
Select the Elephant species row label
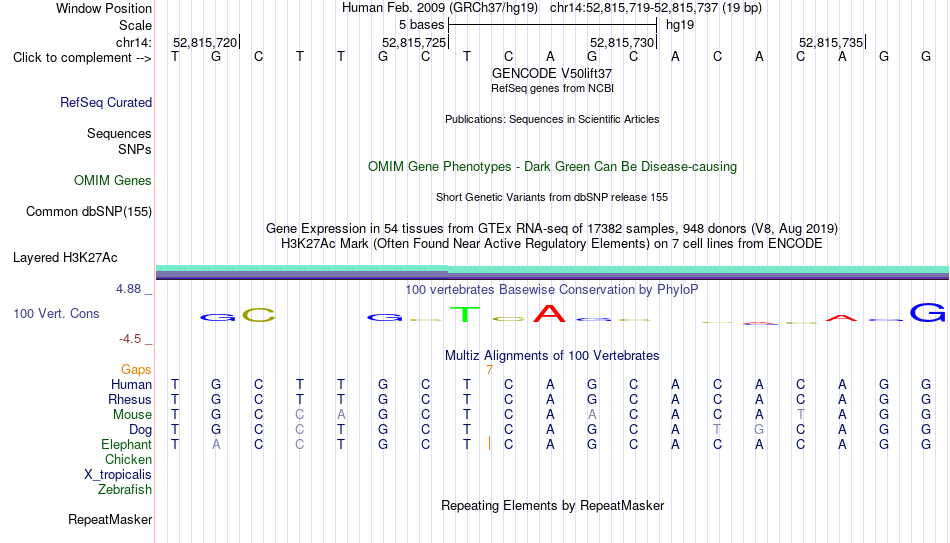coord(127,445)
